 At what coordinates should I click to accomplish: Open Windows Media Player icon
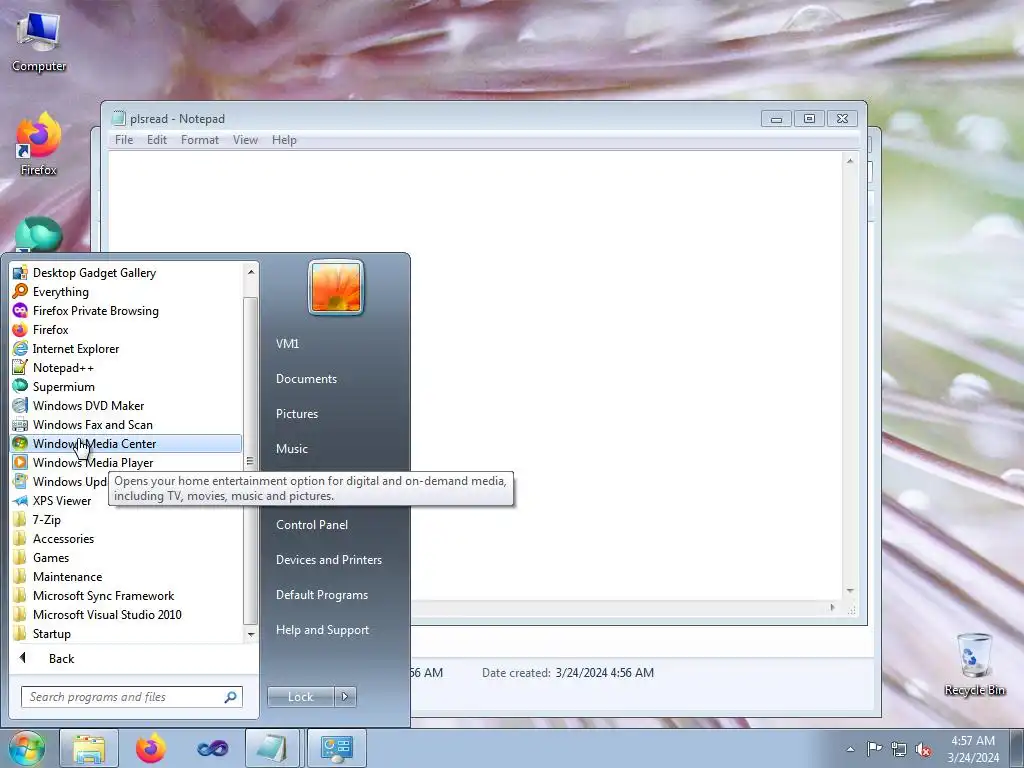coord(20,462)
